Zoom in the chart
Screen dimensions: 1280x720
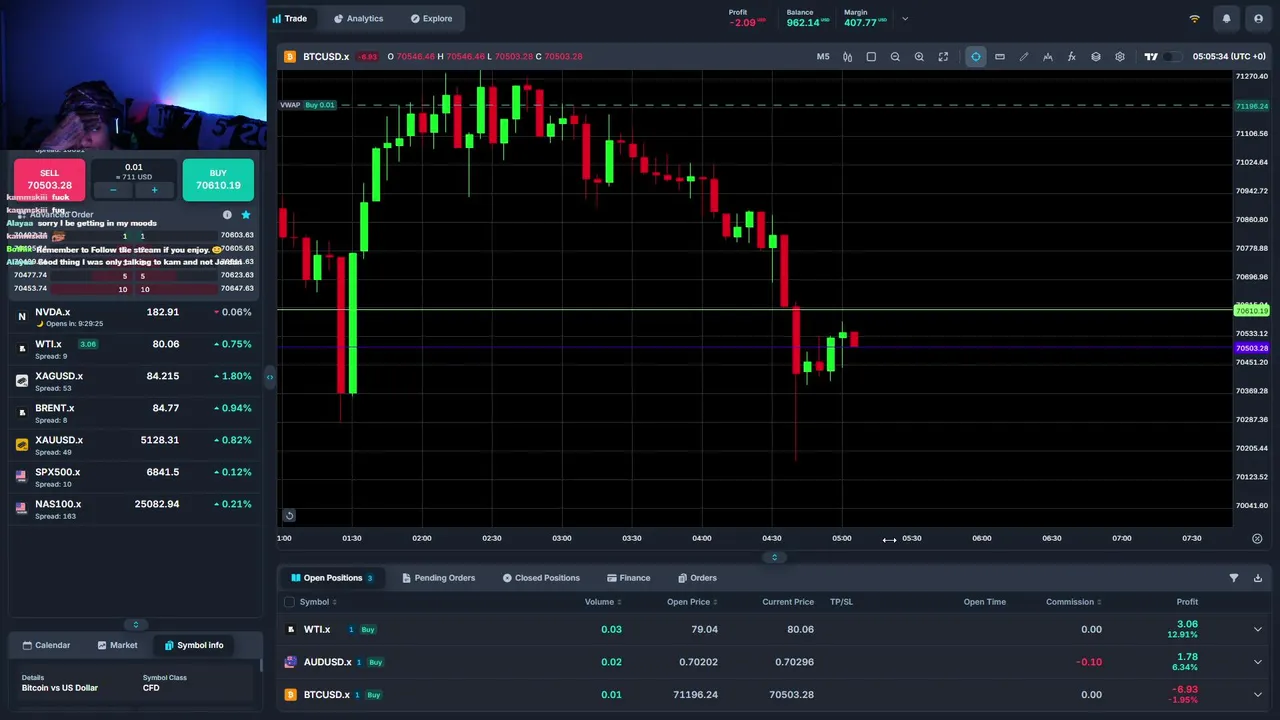[919, 57]
